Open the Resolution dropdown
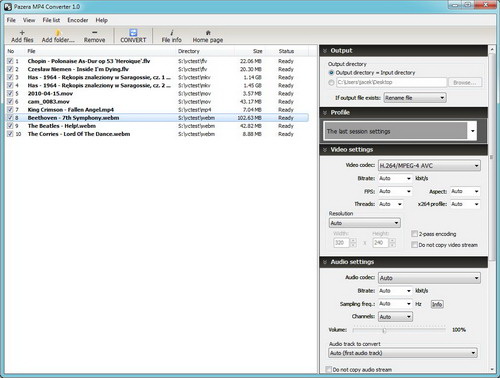The width and height of the screenshot is (500, 378). (365, 223)
